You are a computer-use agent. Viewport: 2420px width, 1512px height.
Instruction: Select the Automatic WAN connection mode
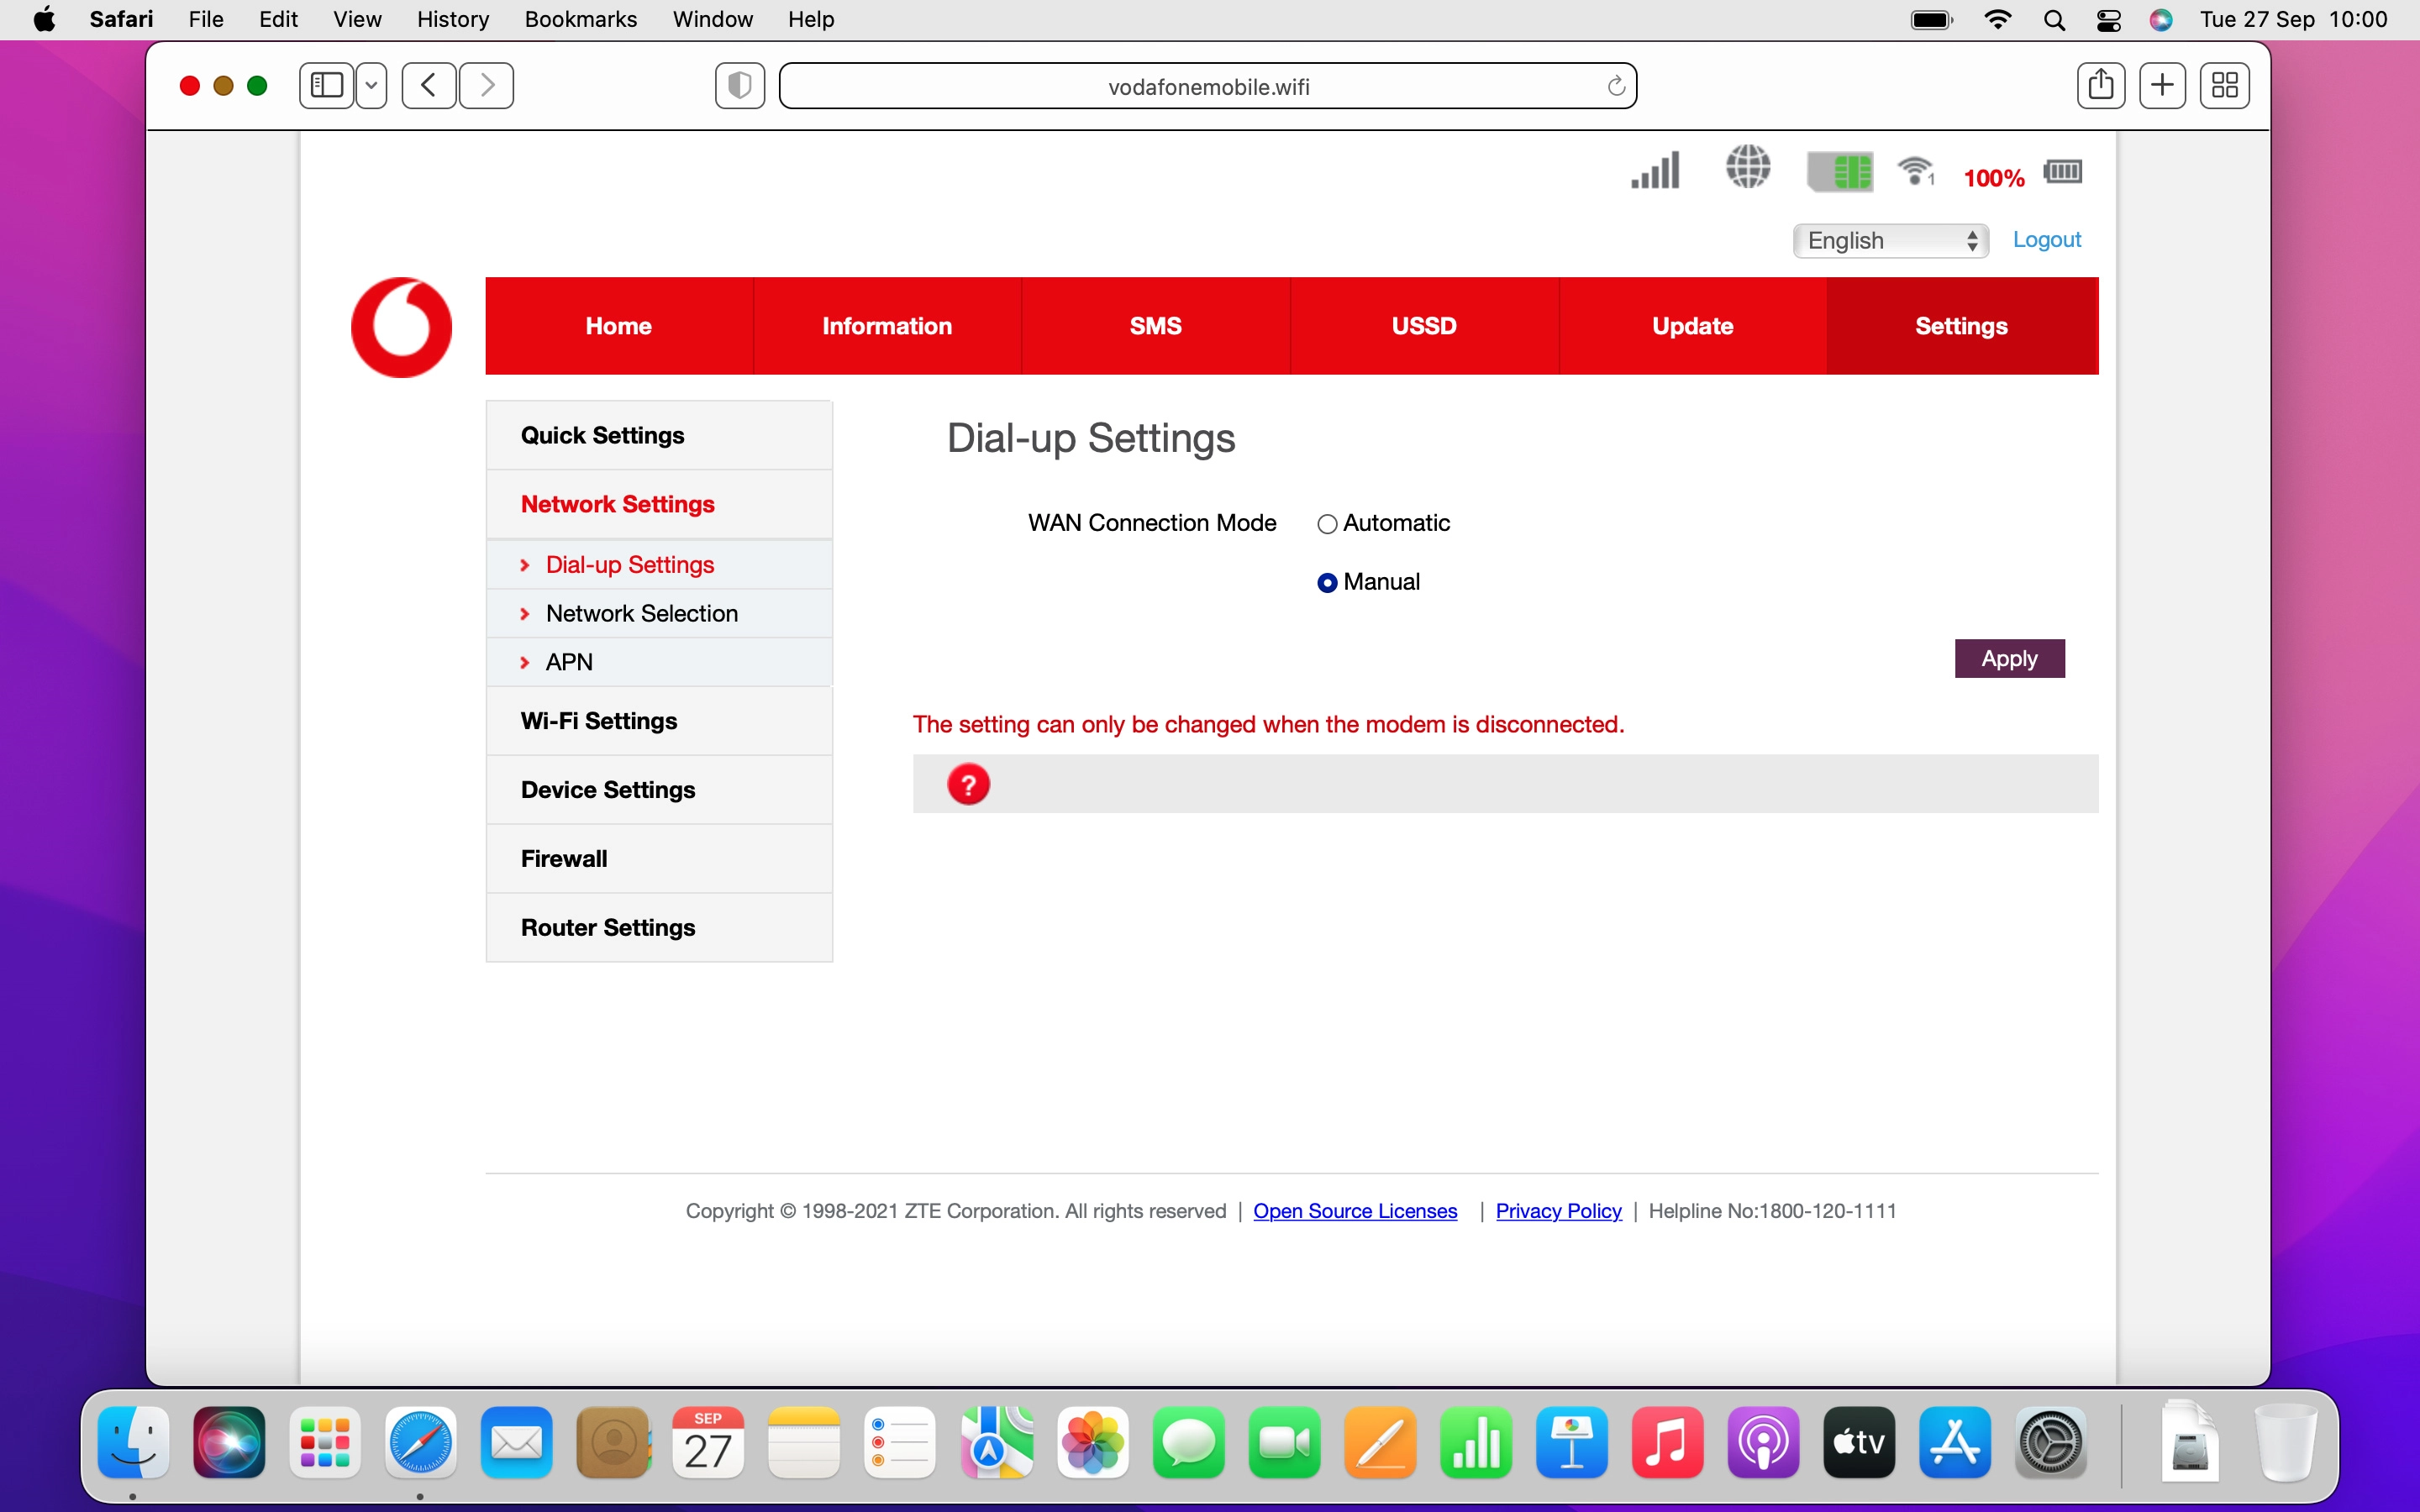click(1327, 524)
